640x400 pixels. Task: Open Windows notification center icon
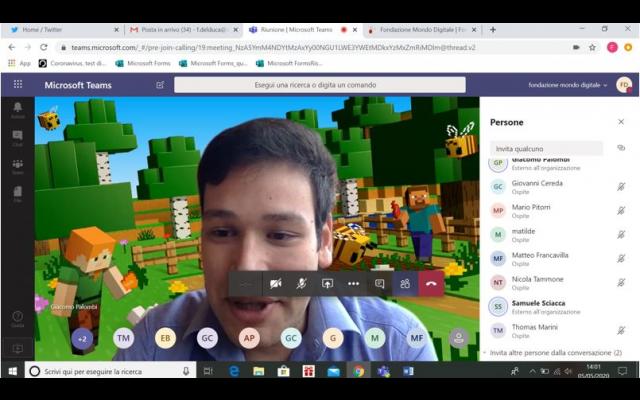(622, 371)
